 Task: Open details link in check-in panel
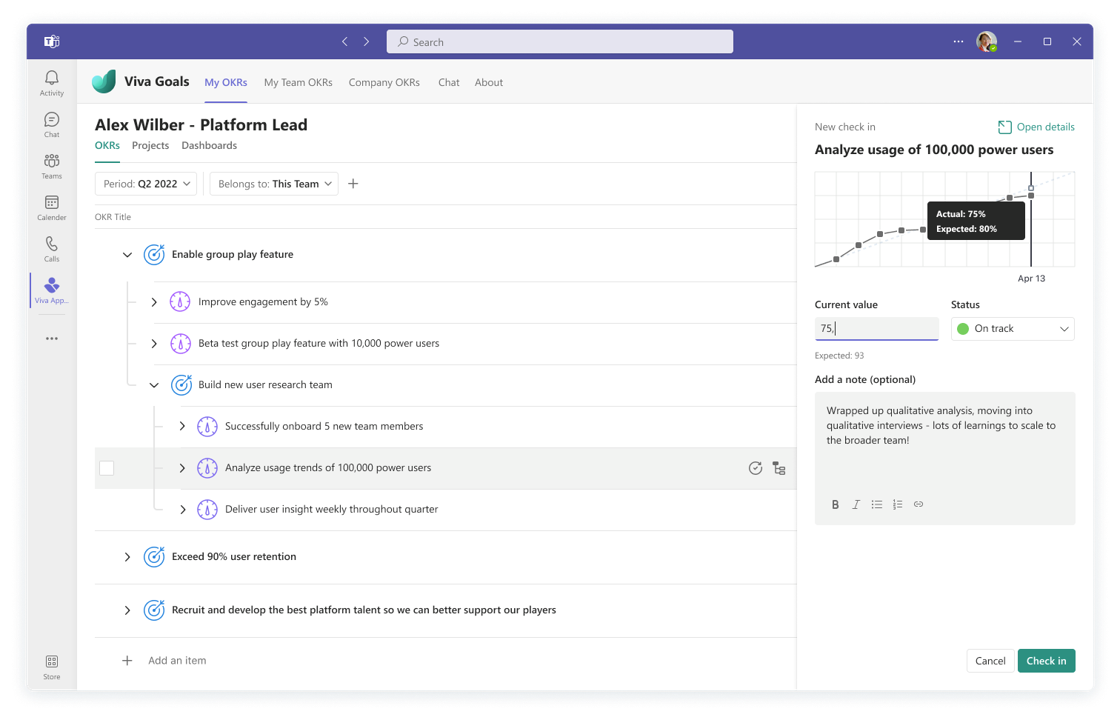pyautogui.click(x=1036, y=127)
